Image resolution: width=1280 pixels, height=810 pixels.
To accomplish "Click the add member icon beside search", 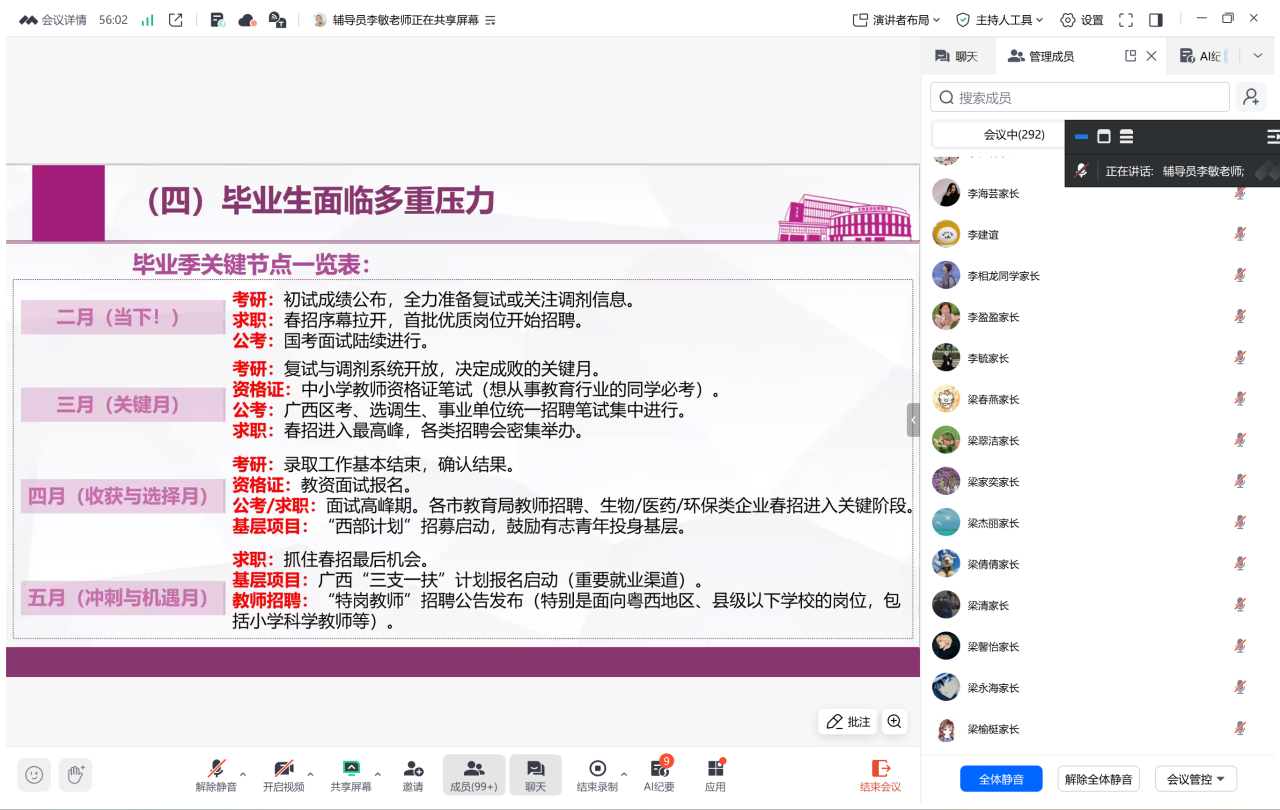I will pos(1250,97).
